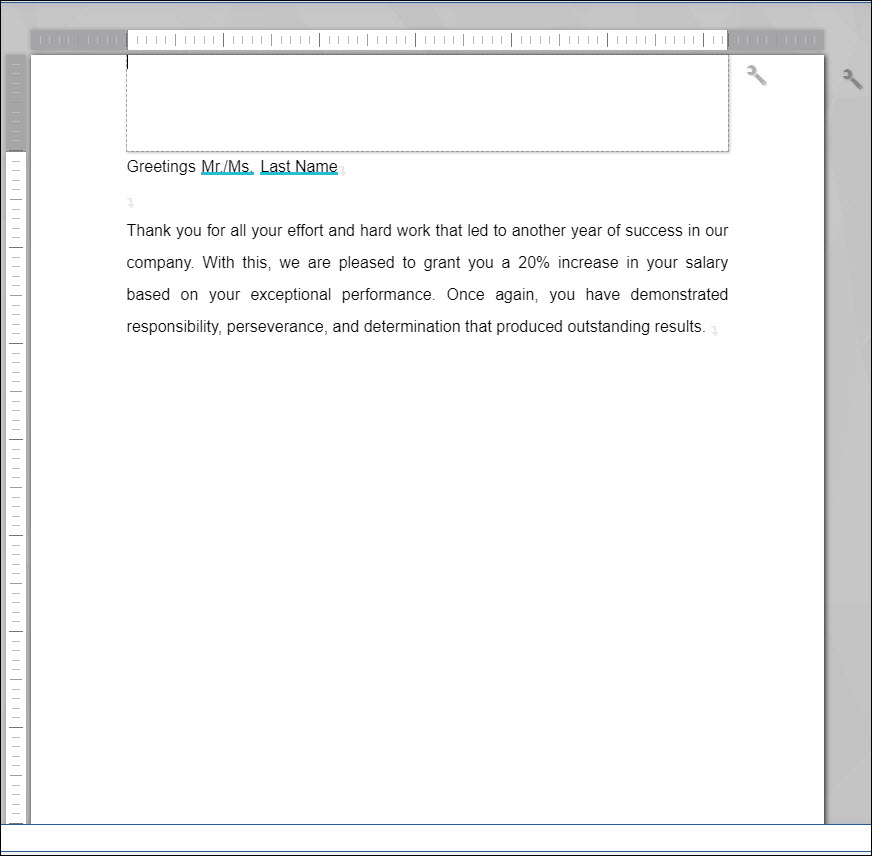The height and width of the screenshot is (856, 872).
Task: Place cursor on "Thank you" in the paragraph
Action: coord(160,231)
